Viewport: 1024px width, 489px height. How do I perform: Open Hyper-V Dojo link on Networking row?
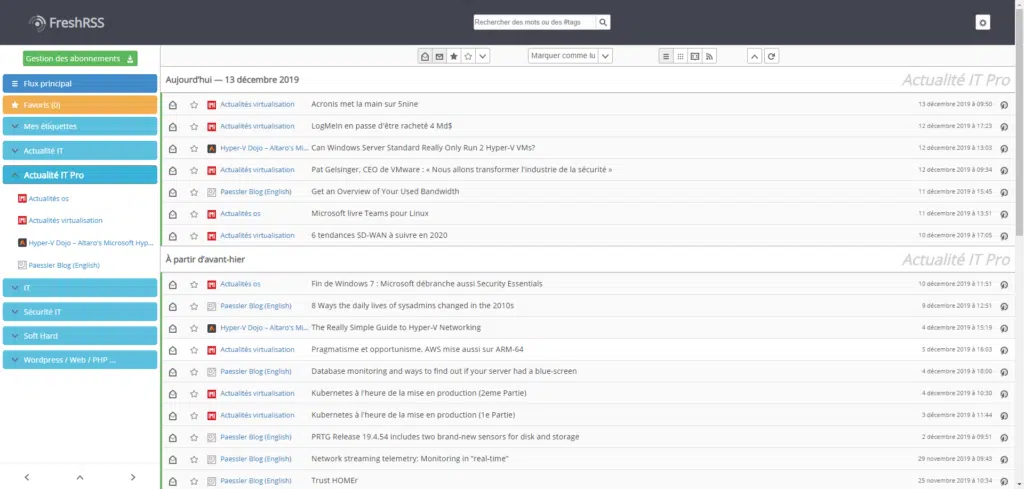[x=264, y=328]
